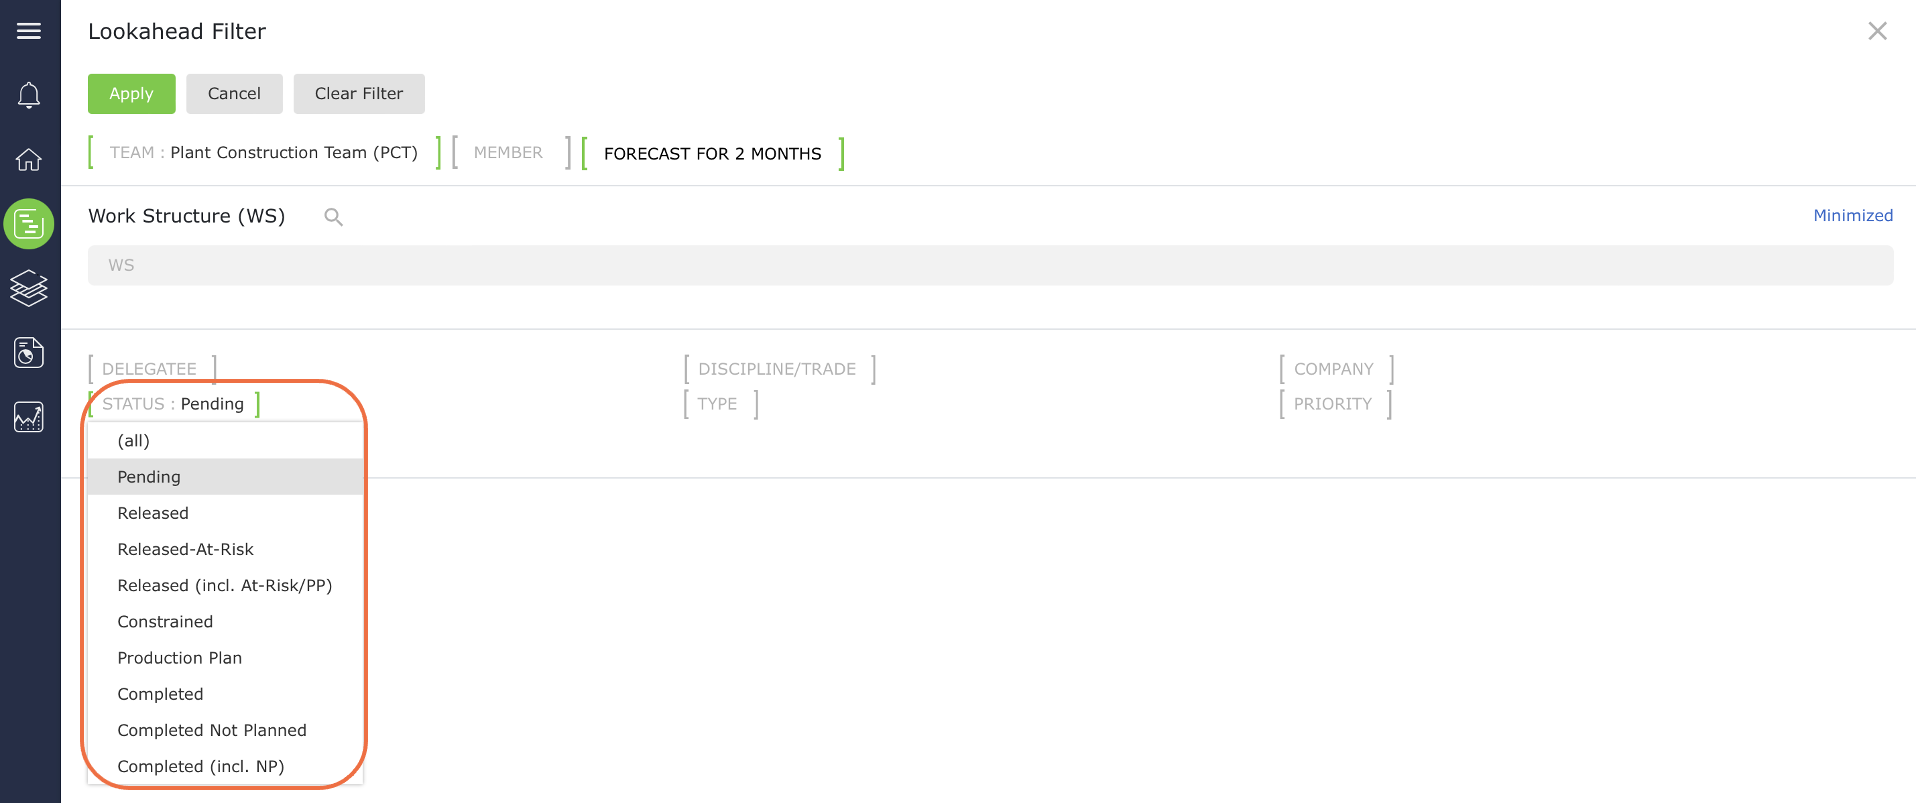Open the pie chart report icon

pyautogui.click(x=29, y=352)
